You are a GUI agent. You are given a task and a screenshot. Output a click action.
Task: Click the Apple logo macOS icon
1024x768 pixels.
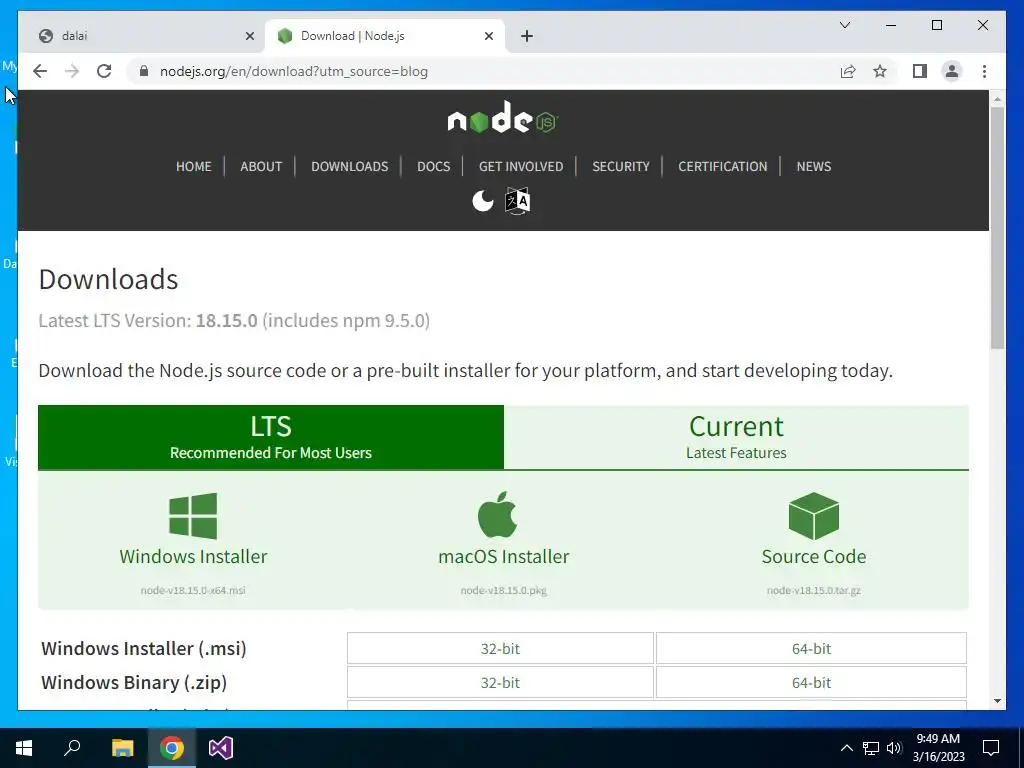498,515
